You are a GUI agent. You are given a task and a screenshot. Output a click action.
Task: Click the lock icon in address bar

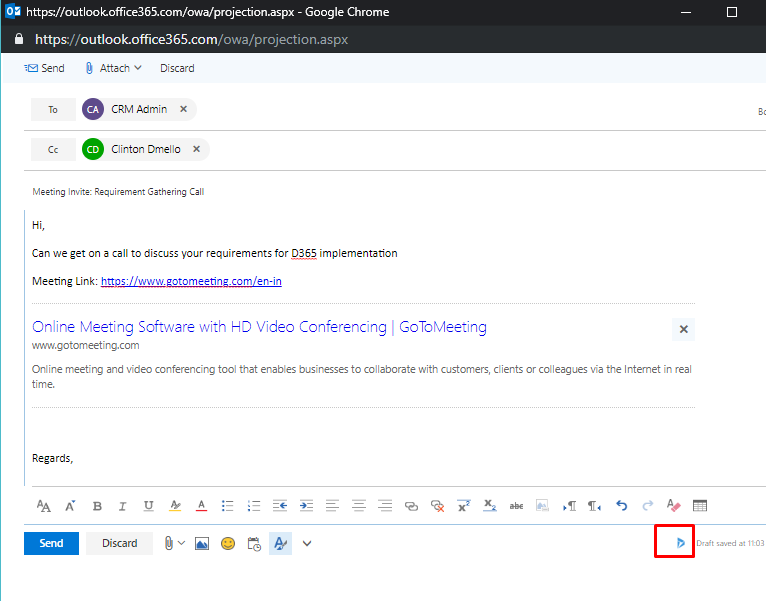[x=19, y=39]
